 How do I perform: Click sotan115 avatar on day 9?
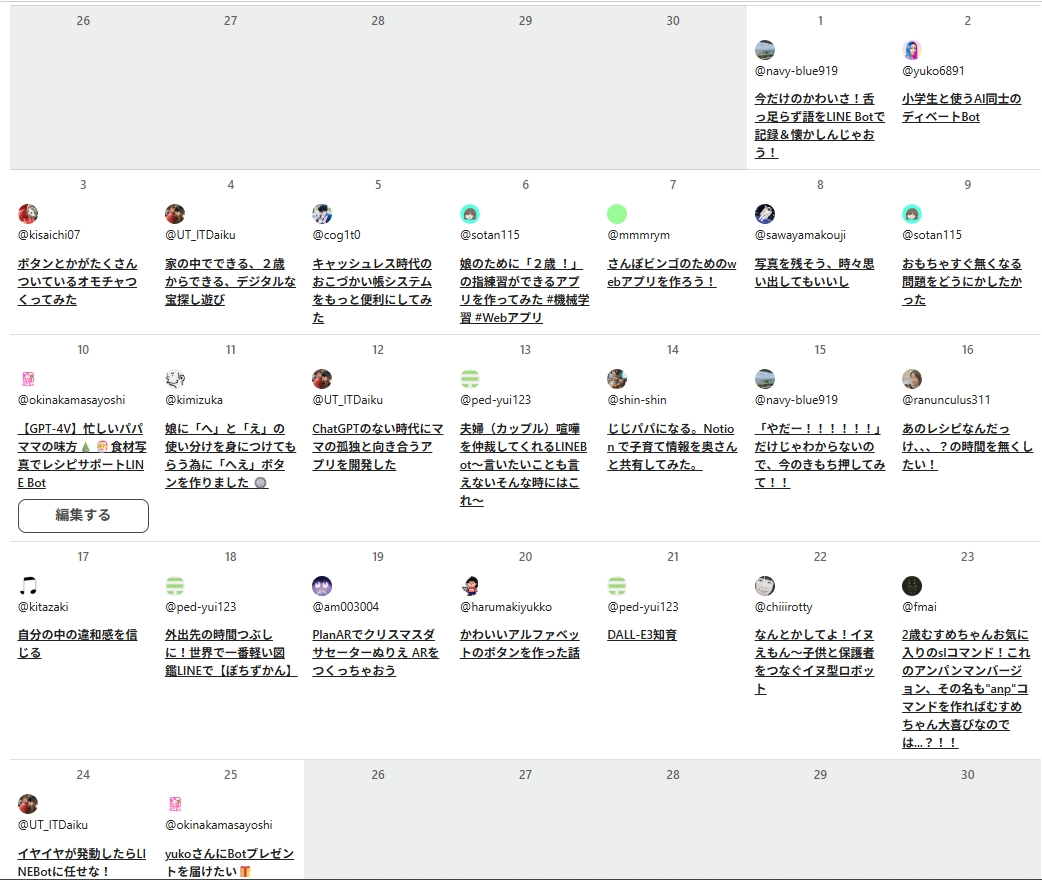click(912, 214)
